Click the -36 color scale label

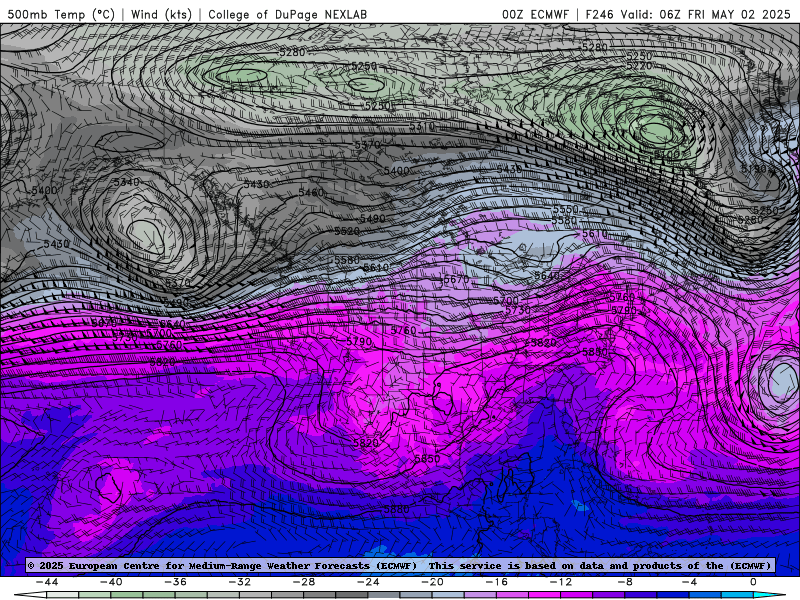click(x=175, y=582)
